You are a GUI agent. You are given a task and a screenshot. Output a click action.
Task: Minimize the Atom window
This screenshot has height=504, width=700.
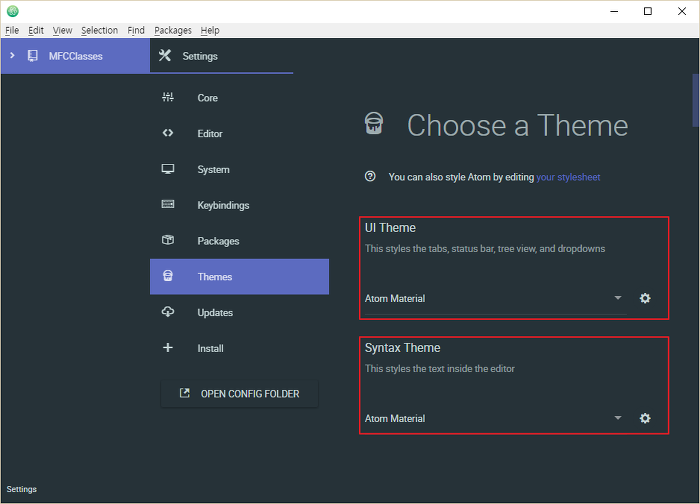614,11
